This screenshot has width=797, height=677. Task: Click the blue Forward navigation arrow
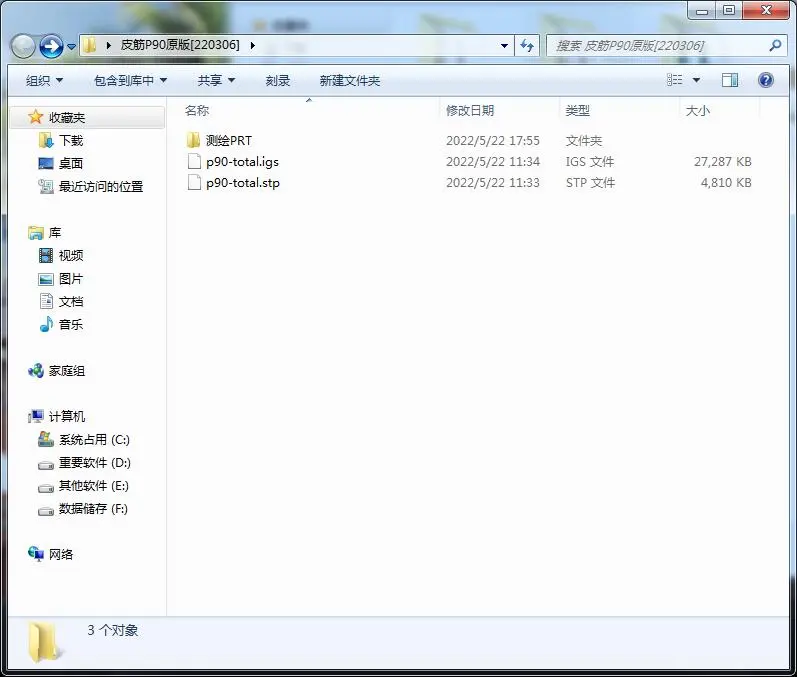point(51,47)
